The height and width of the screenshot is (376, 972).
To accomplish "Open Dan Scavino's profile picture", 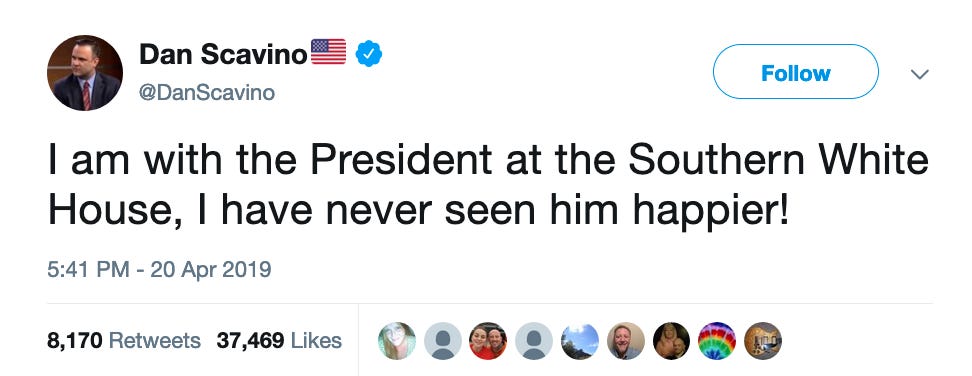I will 84,72.
